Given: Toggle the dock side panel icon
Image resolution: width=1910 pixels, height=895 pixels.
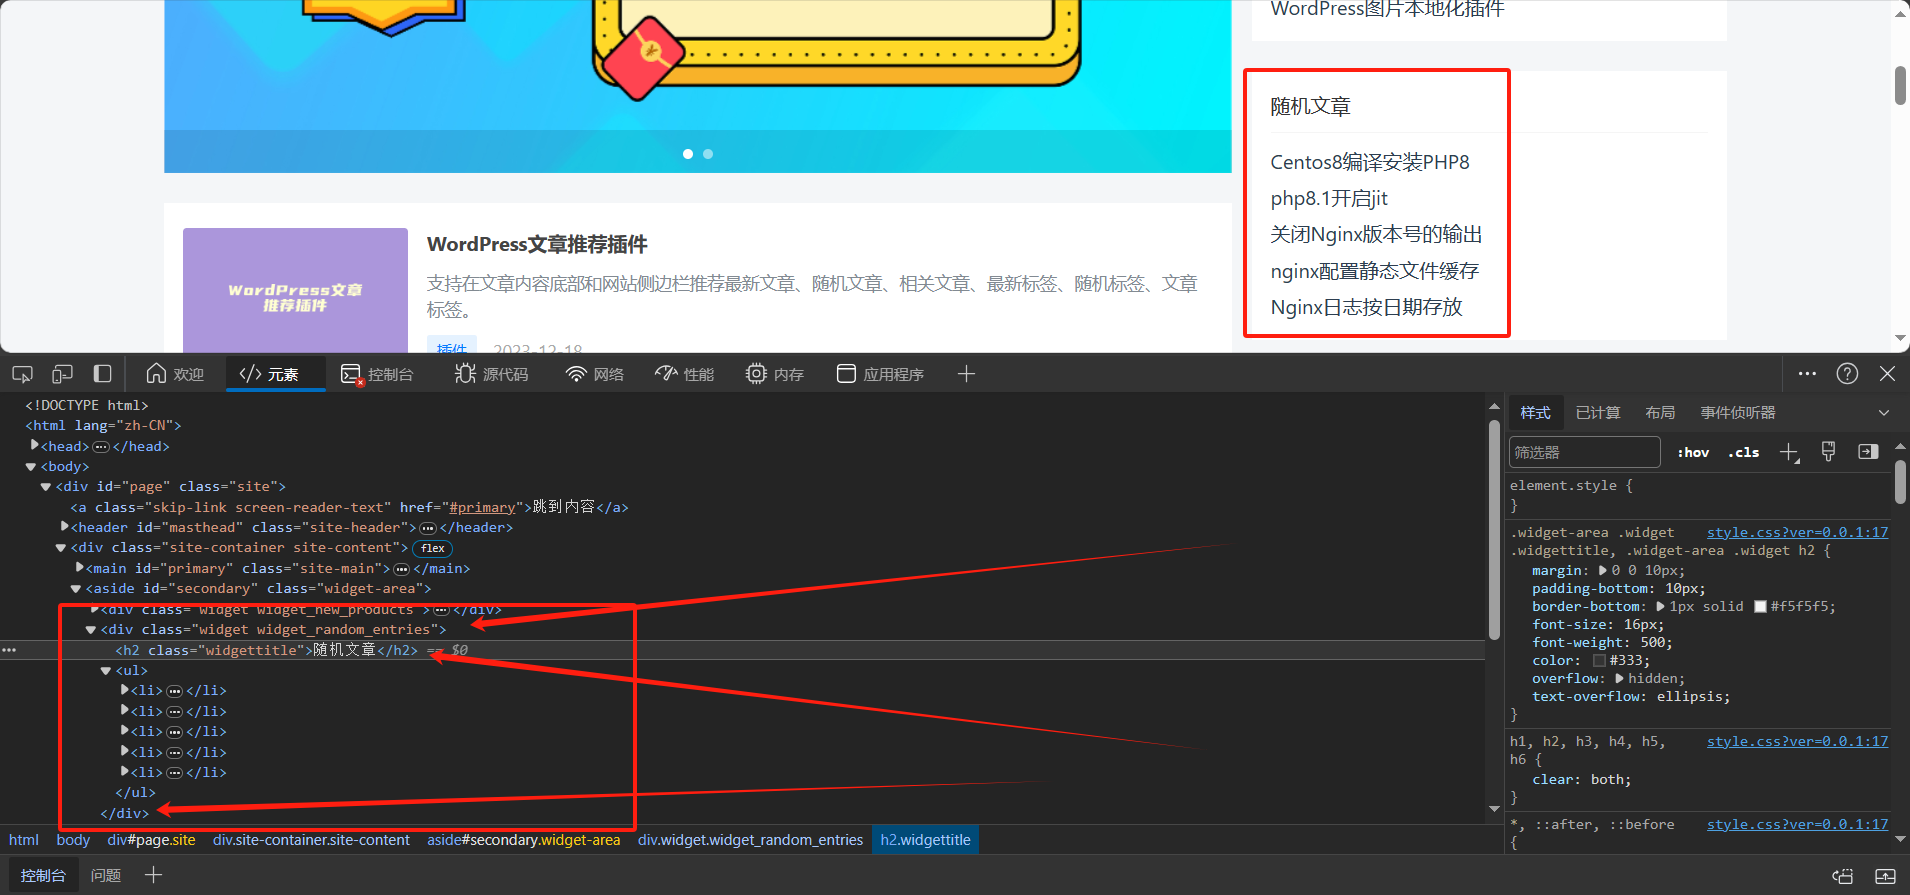Looking at the screenshot, I should point(102,374).
